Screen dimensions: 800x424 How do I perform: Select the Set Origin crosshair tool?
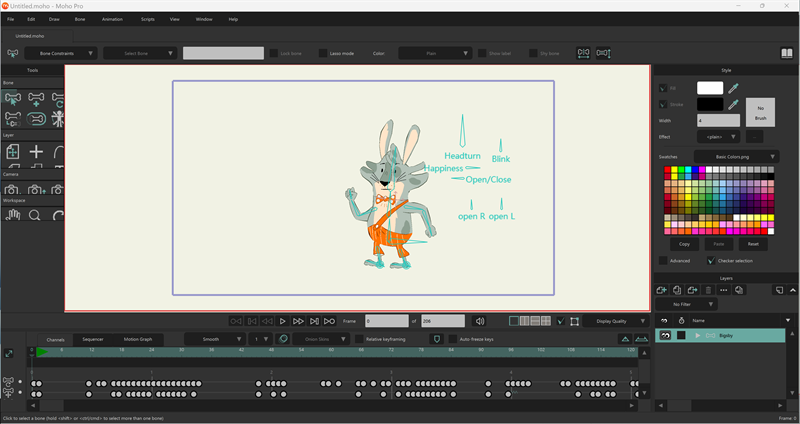click(x=36, y=152)
